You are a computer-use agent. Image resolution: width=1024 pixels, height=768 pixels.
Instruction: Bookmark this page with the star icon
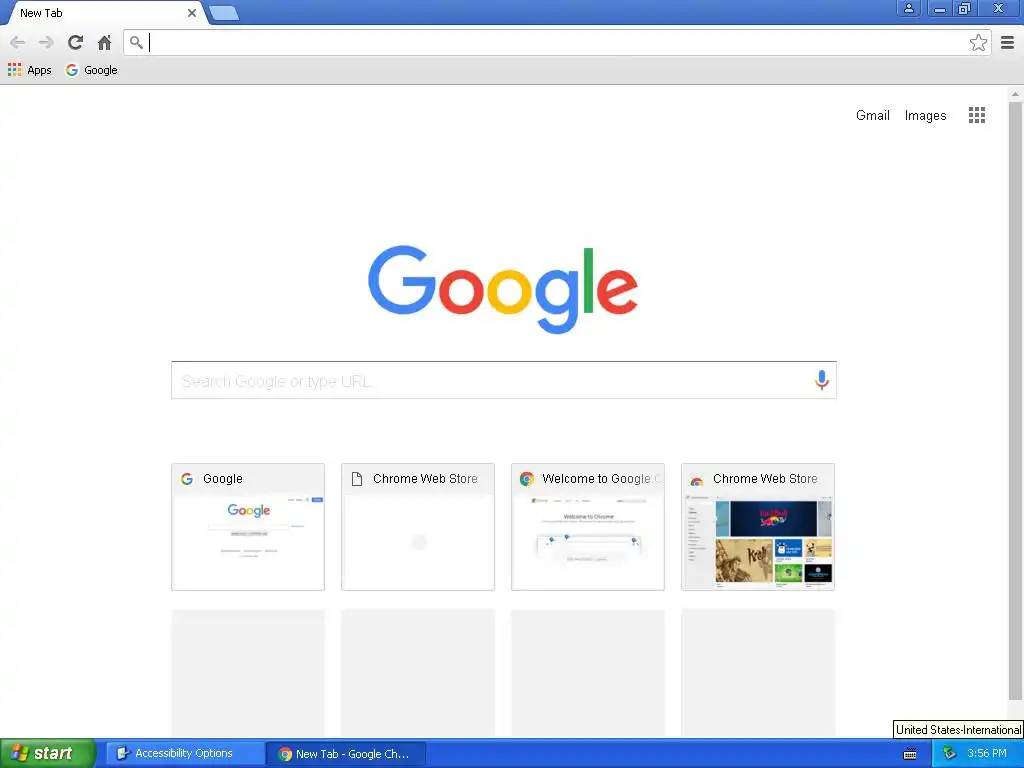[x=978, y=42]
